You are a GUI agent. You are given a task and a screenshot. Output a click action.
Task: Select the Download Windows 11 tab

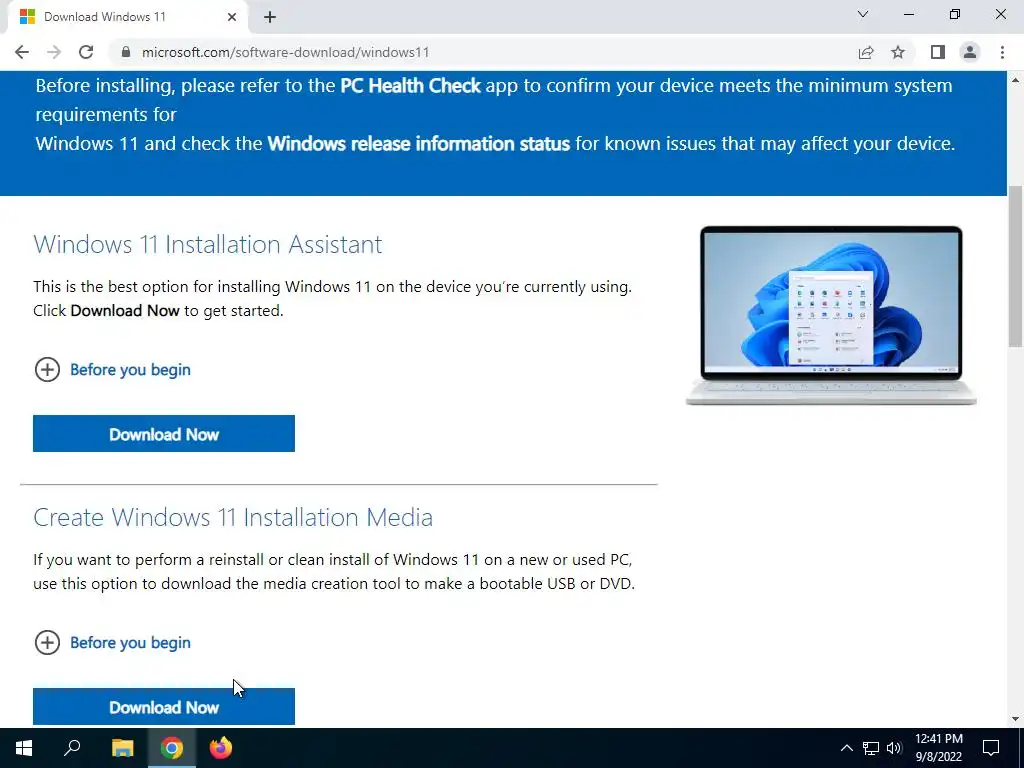[x=128, y=17]
